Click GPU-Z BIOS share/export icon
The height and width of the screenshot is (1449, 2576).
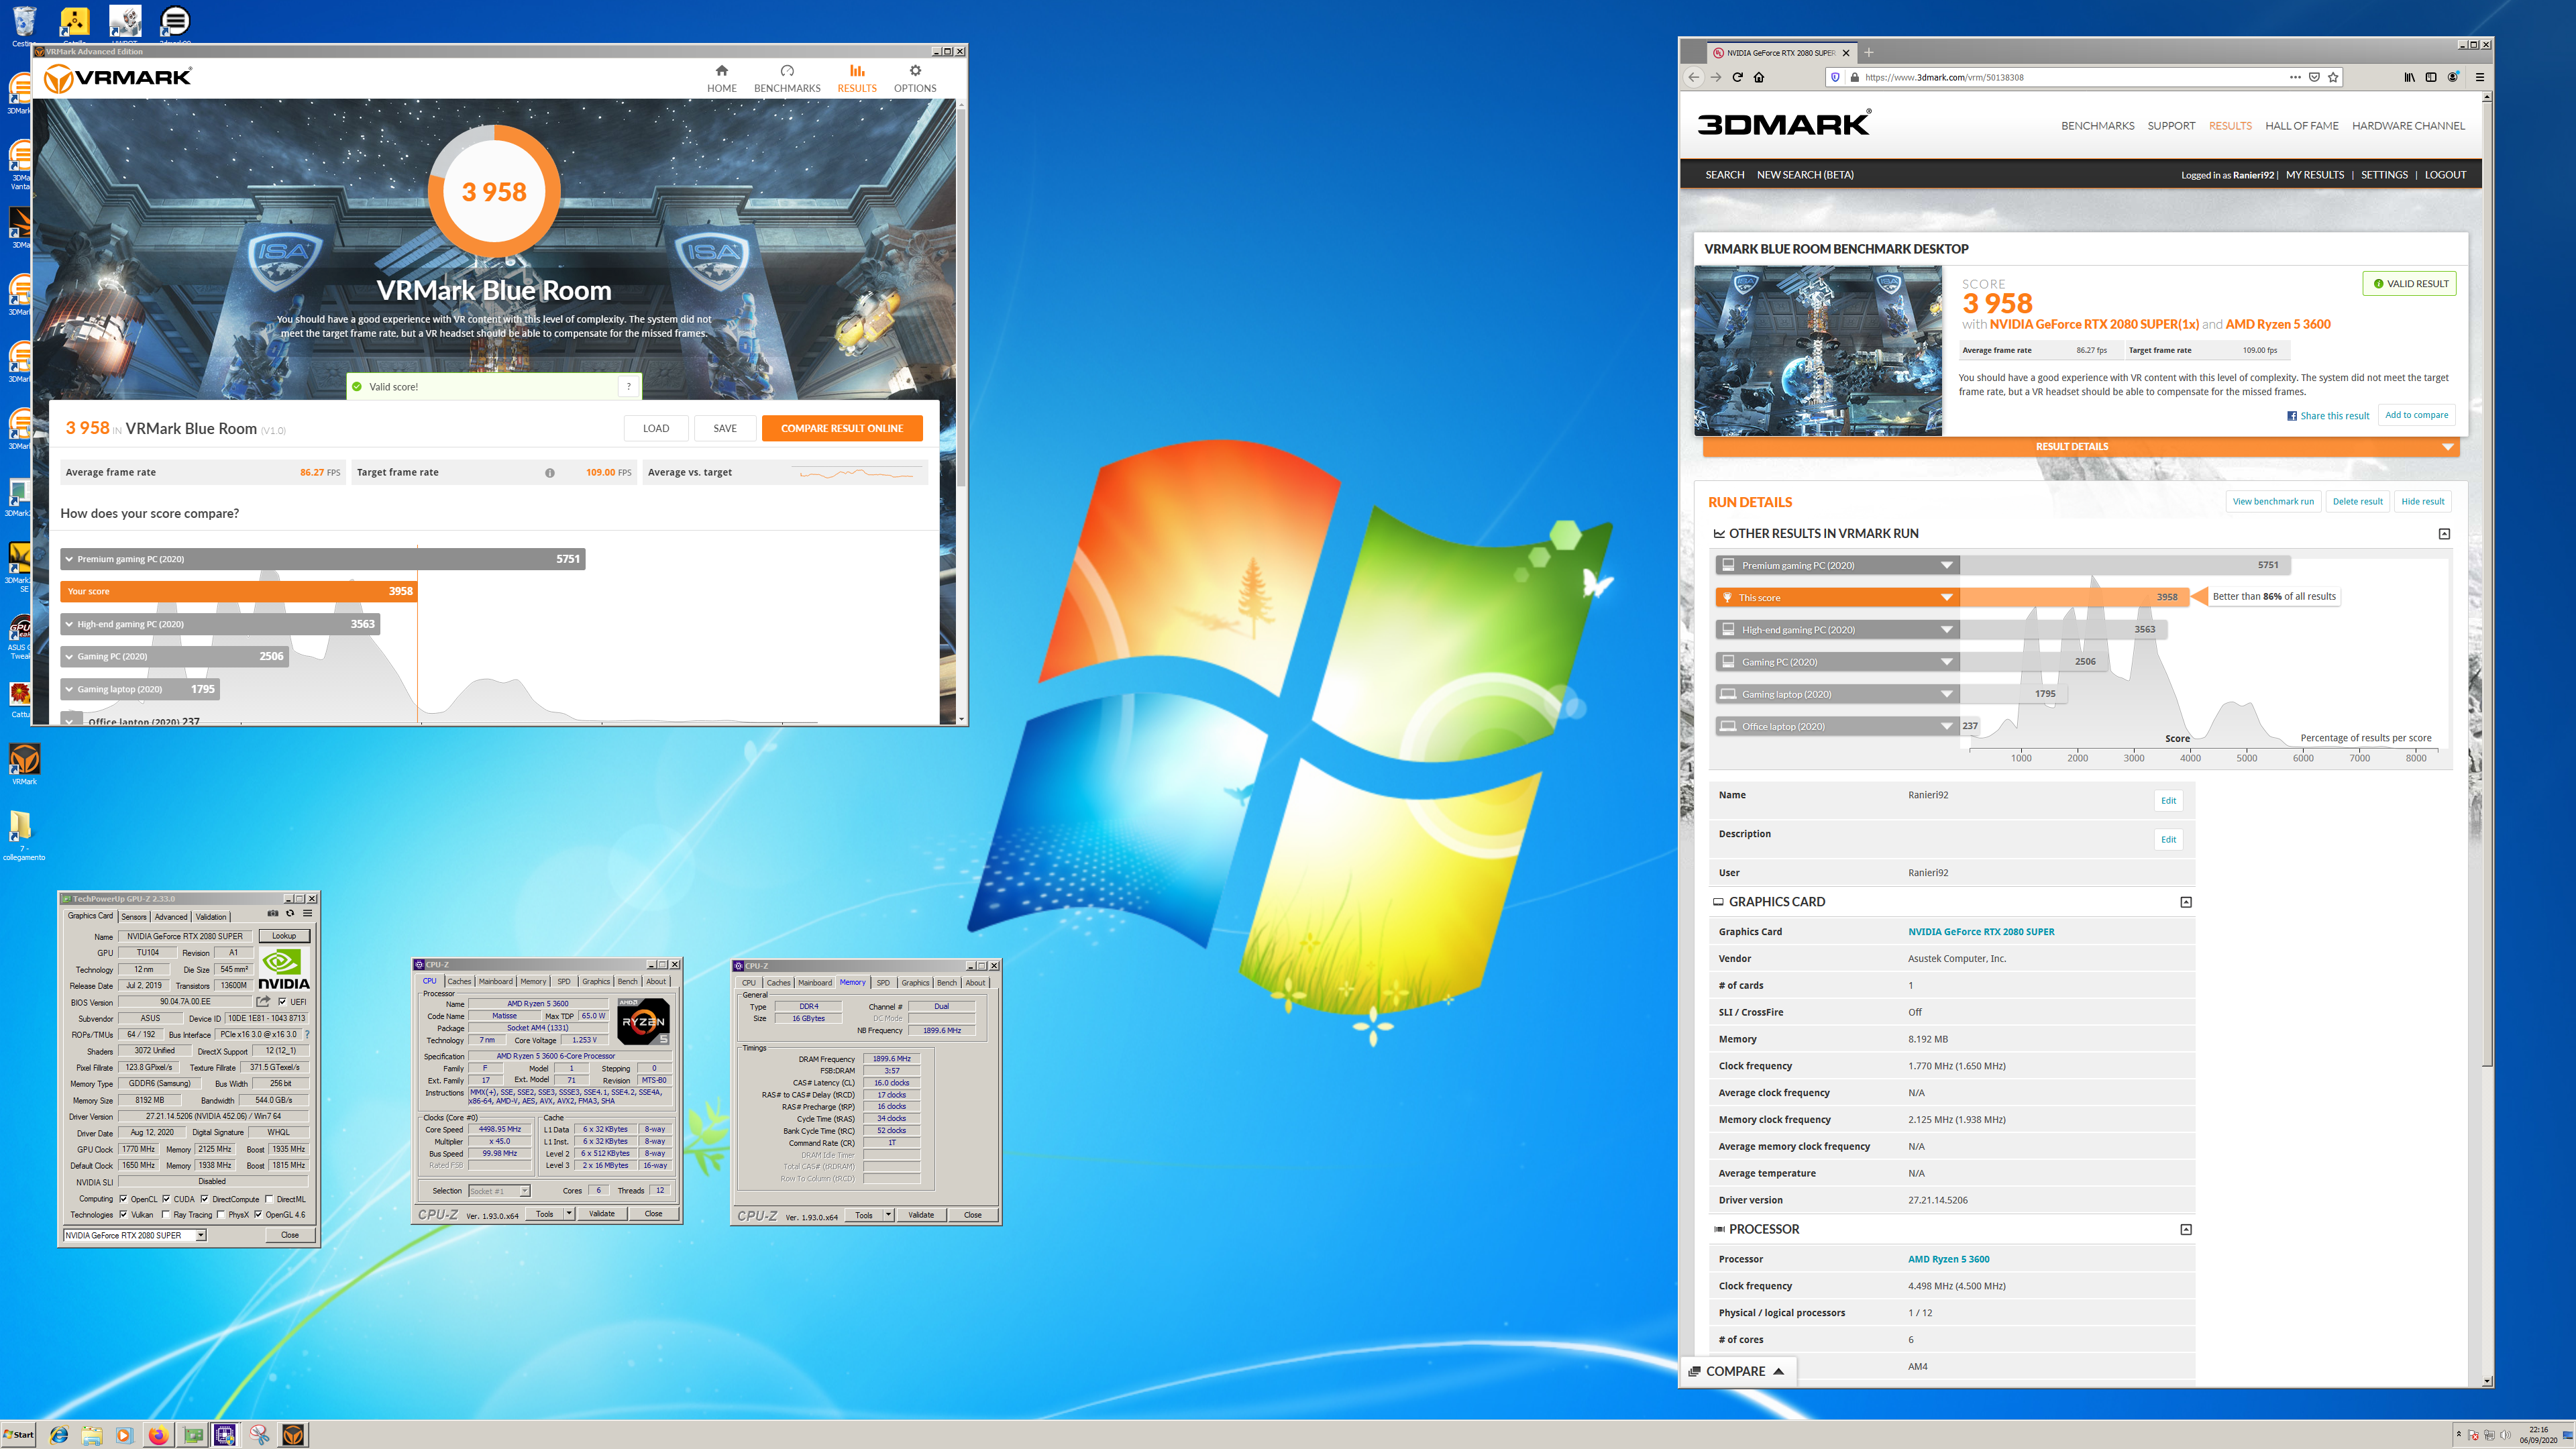[263, 1001]
